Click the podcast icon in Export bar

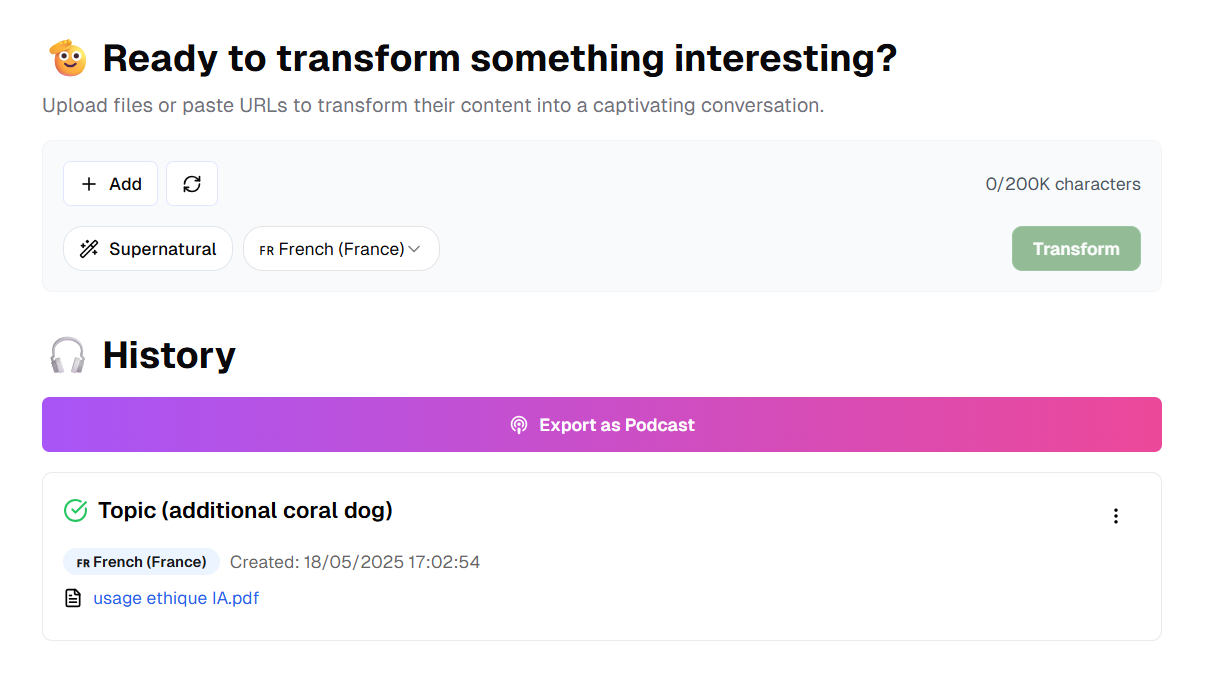tap(518, 425)
